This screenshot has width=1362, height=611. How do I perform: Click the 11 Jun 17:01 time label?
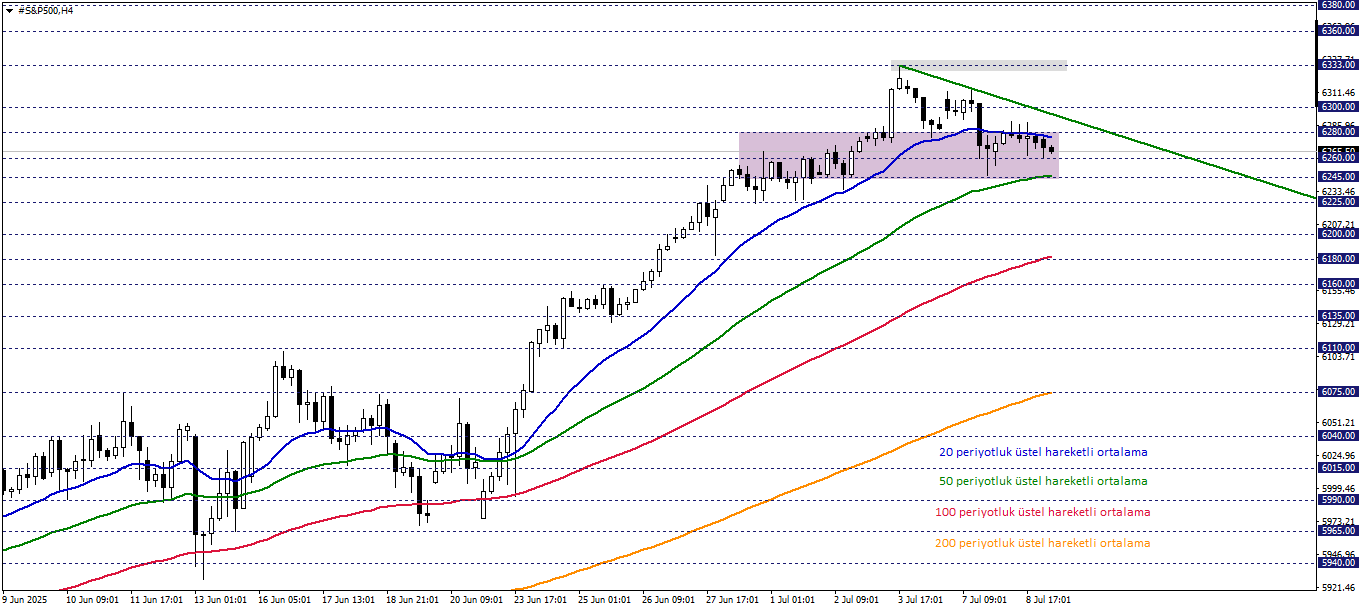click(x=156, y=601)
